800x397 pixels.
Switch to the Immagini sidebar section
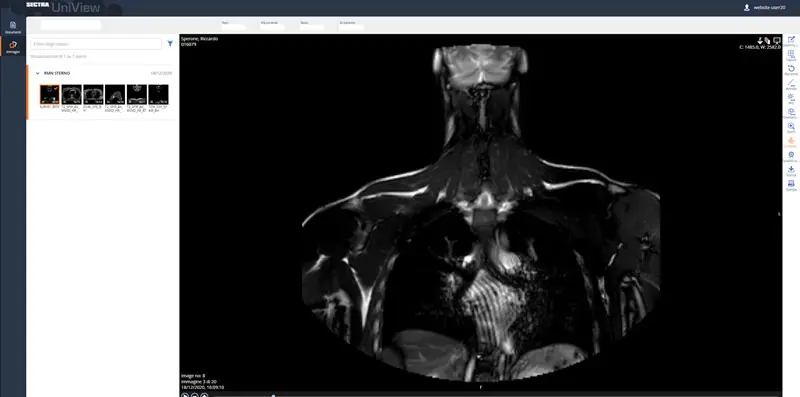(x=13, y=47)
